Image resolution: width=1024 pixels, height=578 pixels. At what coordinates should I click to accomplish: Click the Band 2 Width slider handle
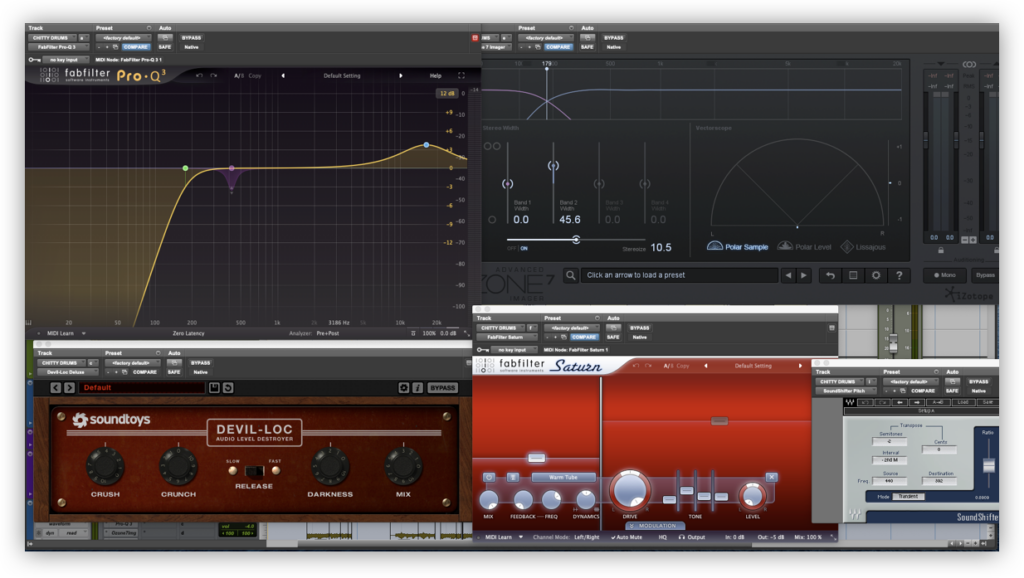pos(553,165)
